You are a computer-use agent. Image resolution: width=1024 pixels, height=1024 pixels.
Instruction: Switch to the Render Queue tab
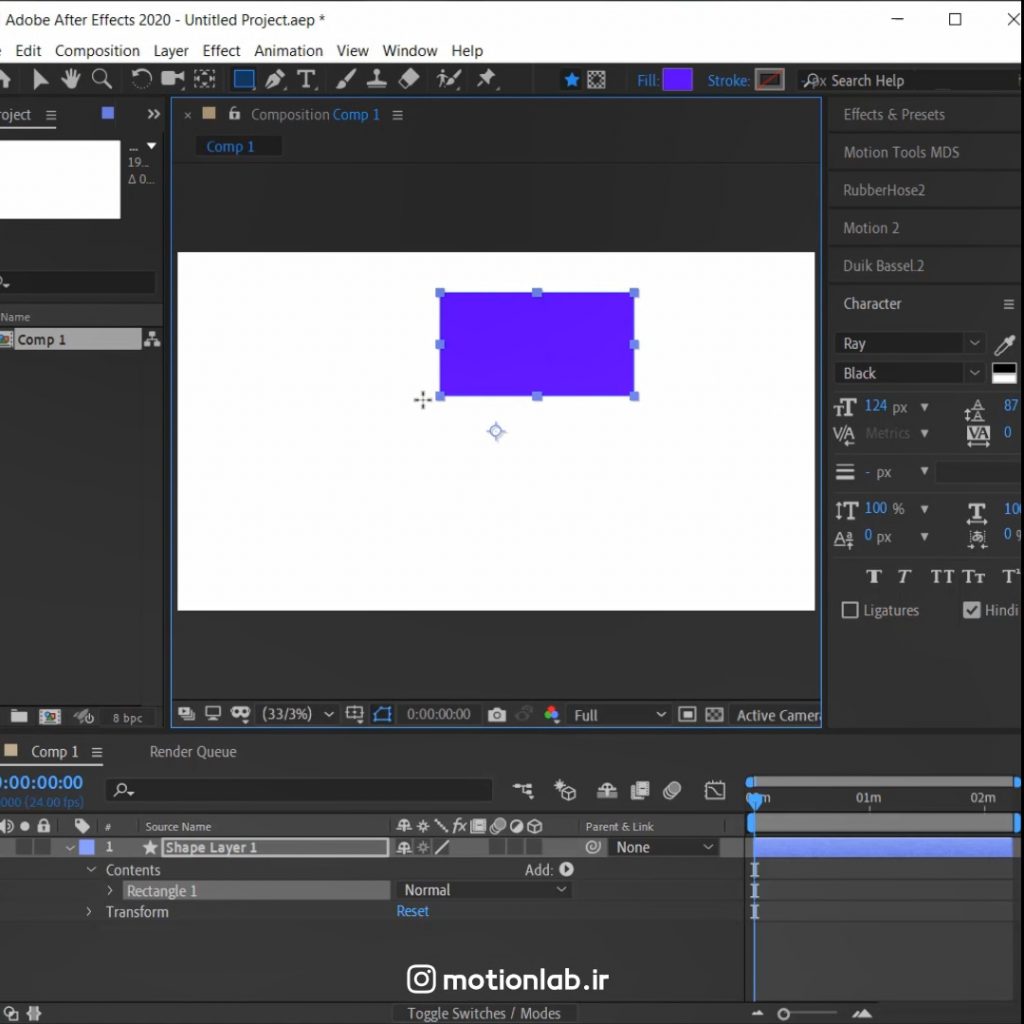(x=193, y=752)
